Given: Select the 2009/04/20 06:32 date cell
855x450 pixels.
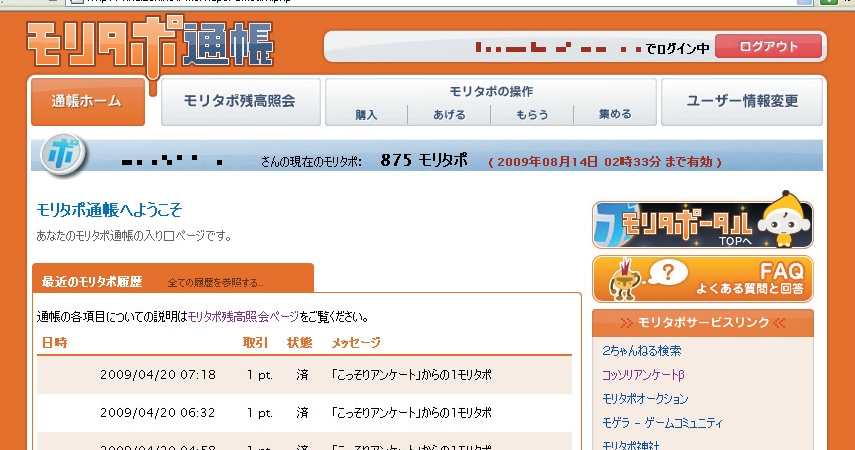Looking at the screenshot, I should [158, 413].
